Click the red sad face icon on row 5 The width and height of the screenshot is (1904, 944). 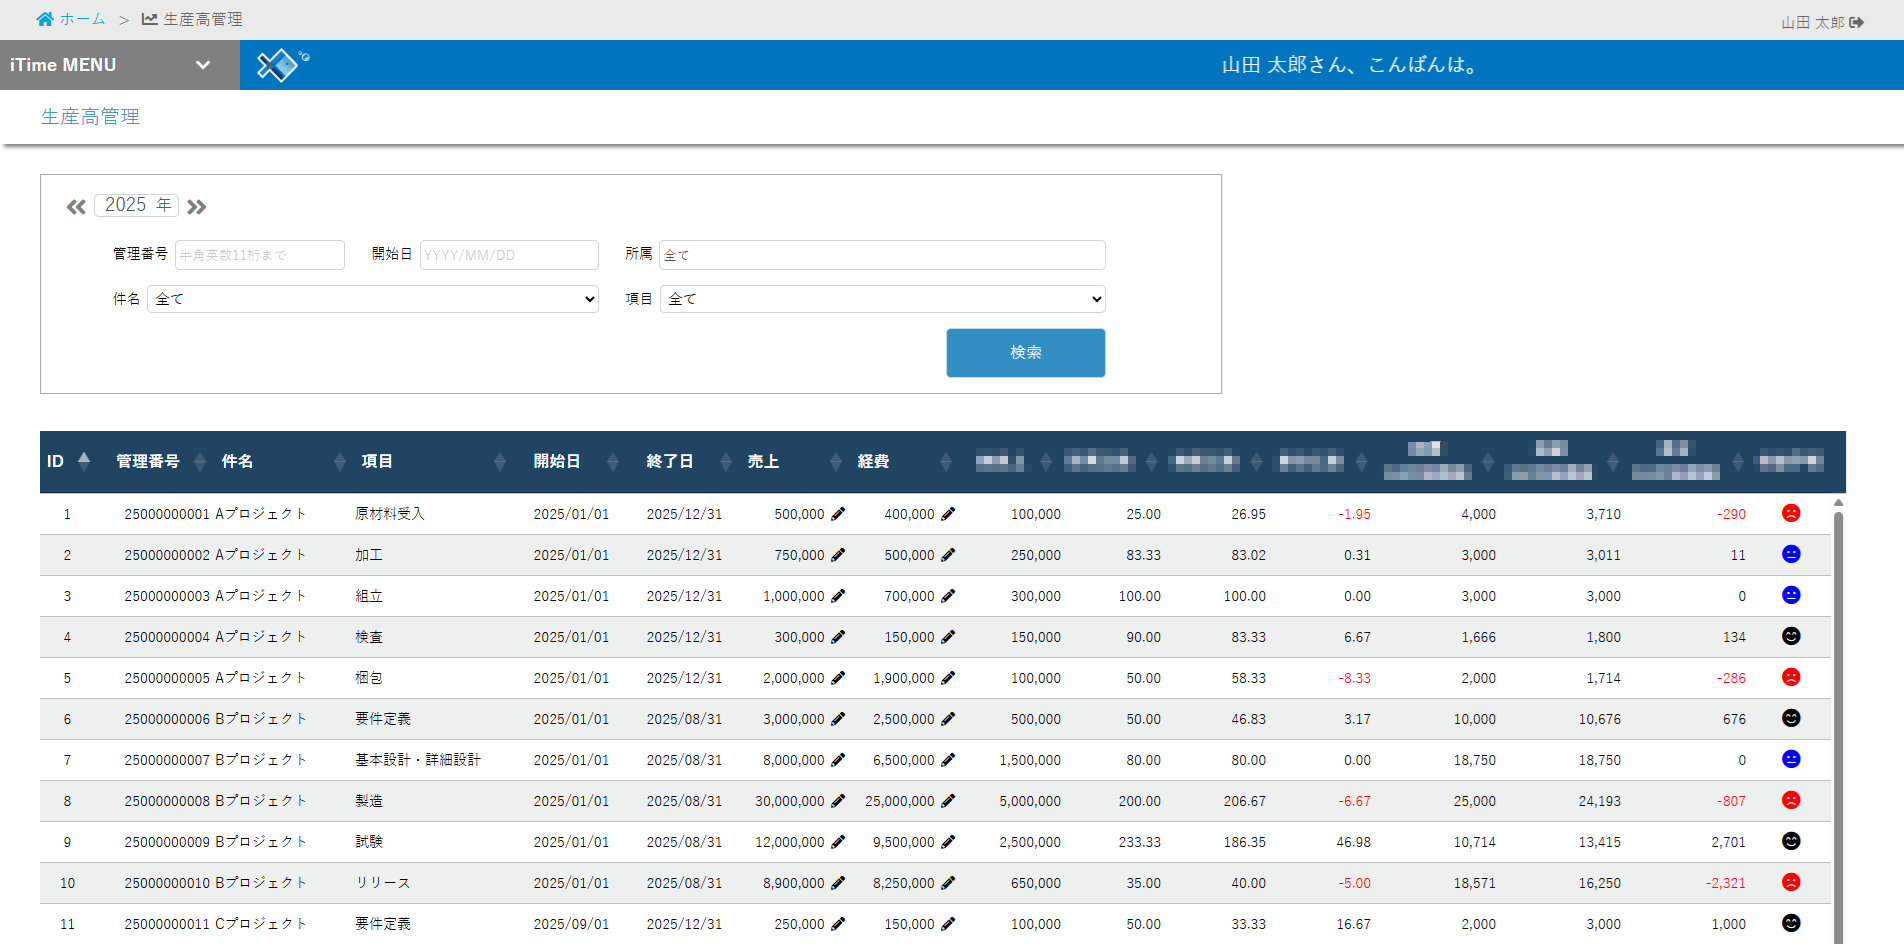(x=1791, y=677)
